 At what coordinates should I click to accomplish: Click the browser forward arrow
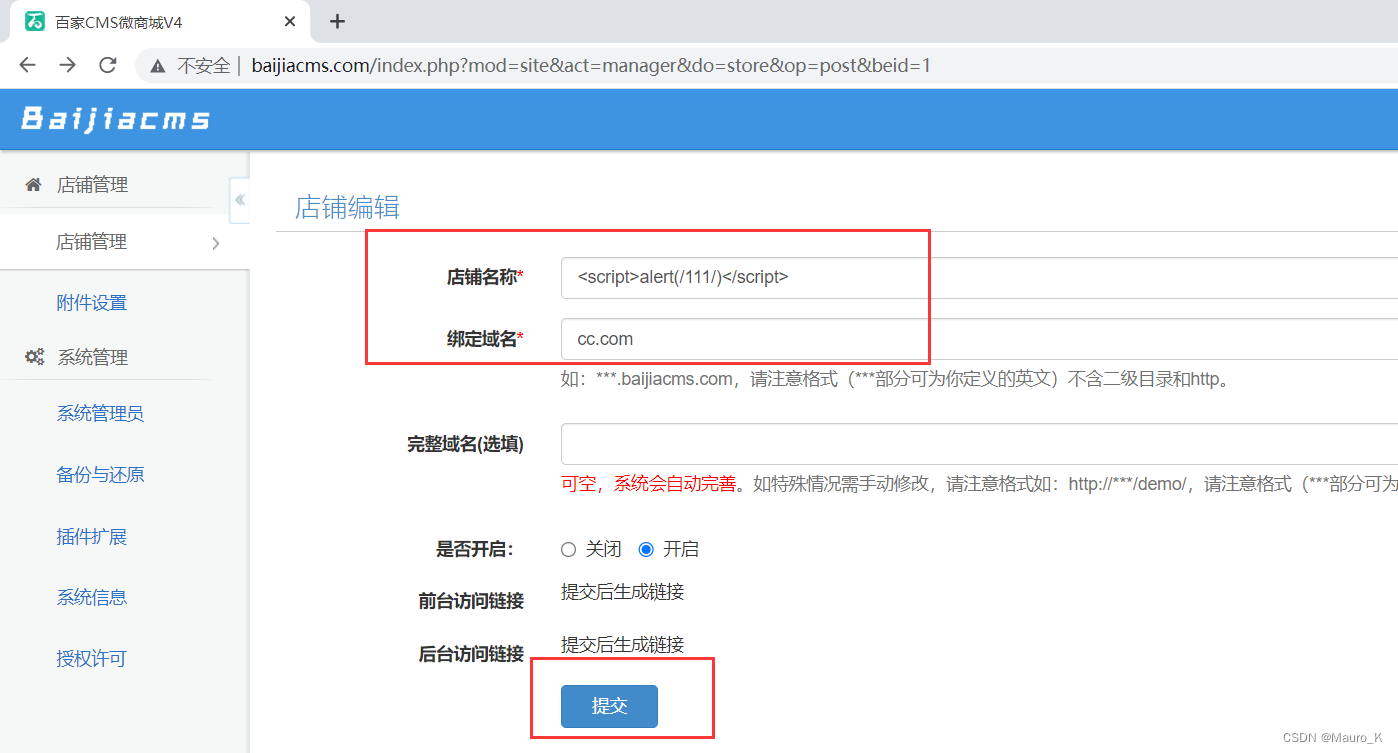coord(67,65)
